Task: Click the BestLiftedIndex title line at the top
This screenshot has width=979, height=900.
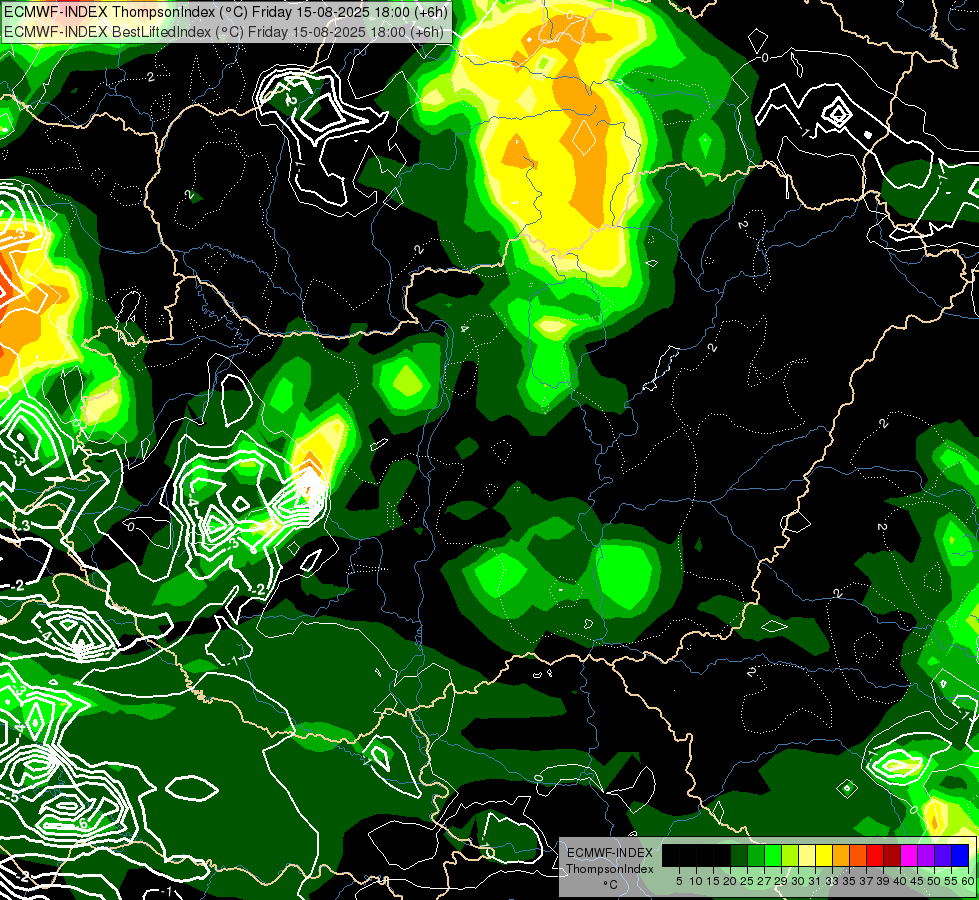Action: click(224, 31)
